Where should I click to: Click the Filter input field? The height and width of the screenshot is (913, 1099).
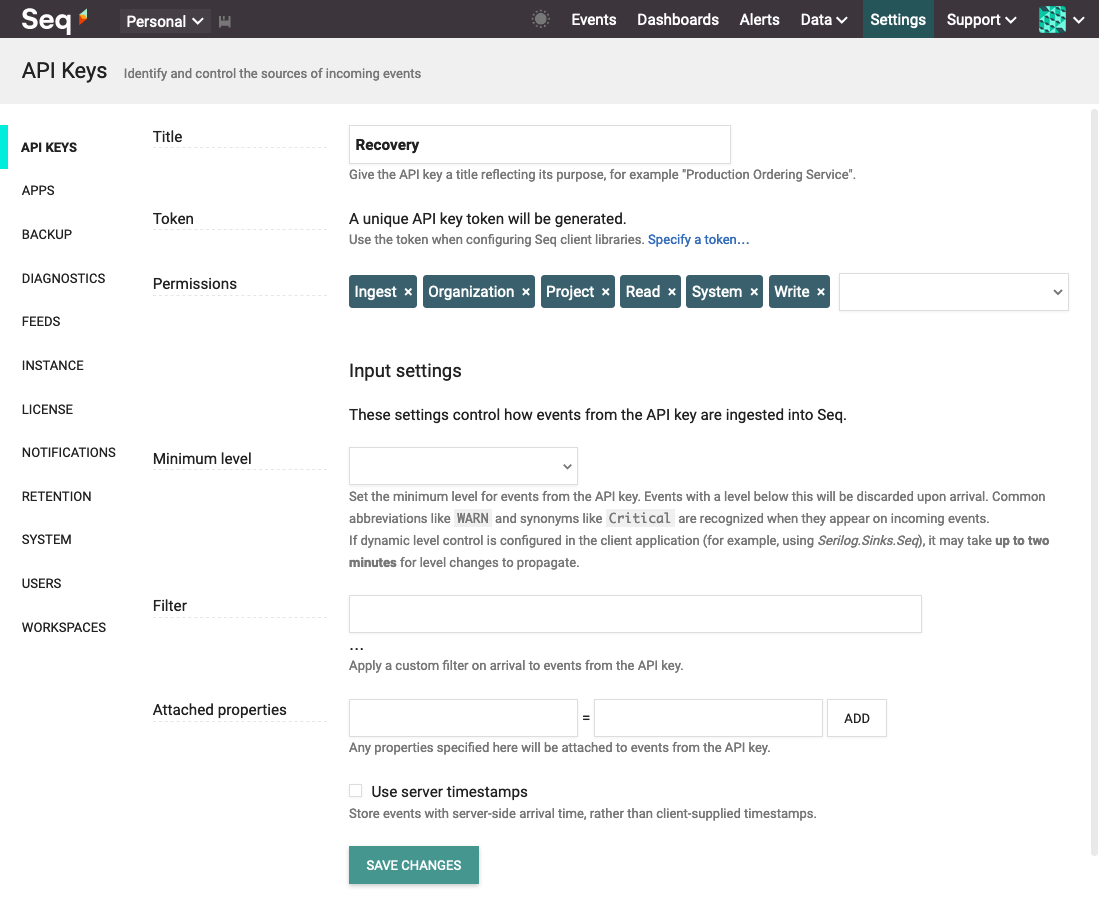point(635,614)
